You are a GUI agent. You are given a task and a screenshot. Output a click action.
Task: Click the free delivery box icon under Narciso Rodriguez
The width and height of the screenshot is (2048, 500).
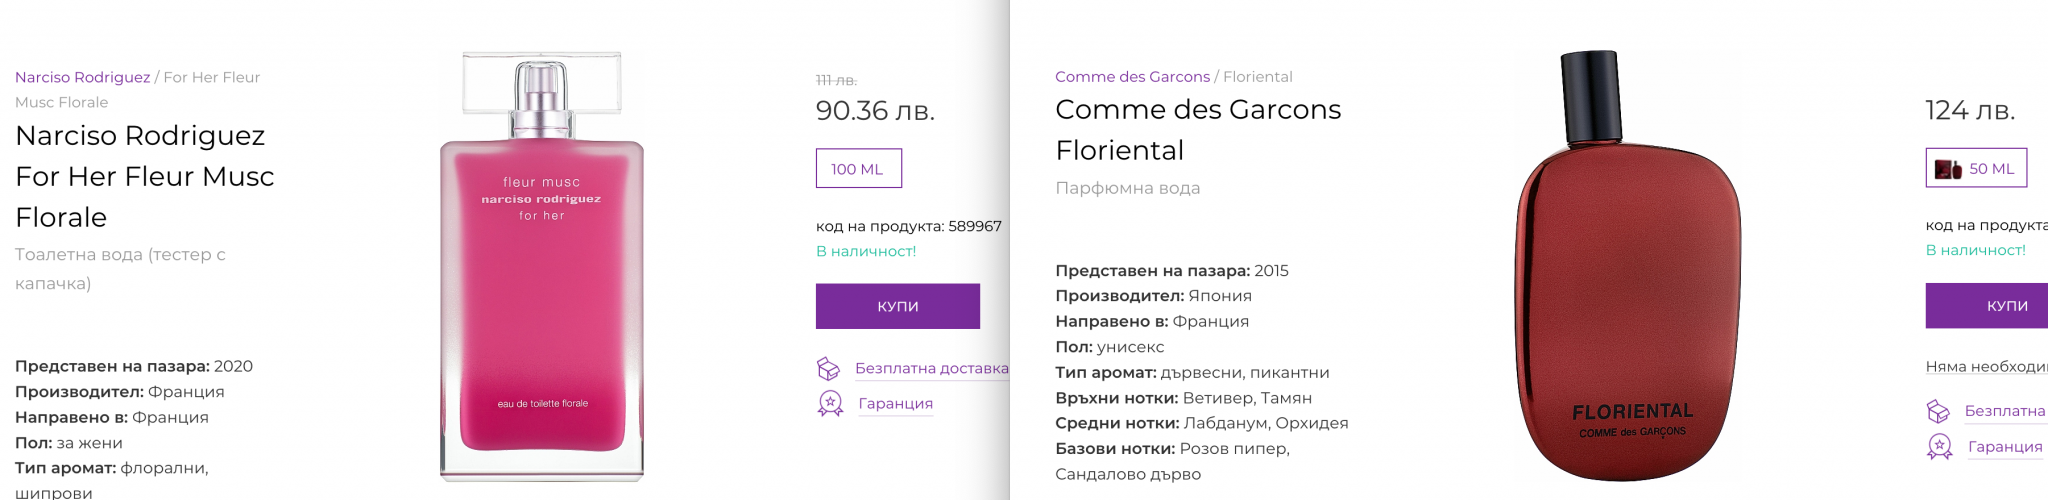828,369
